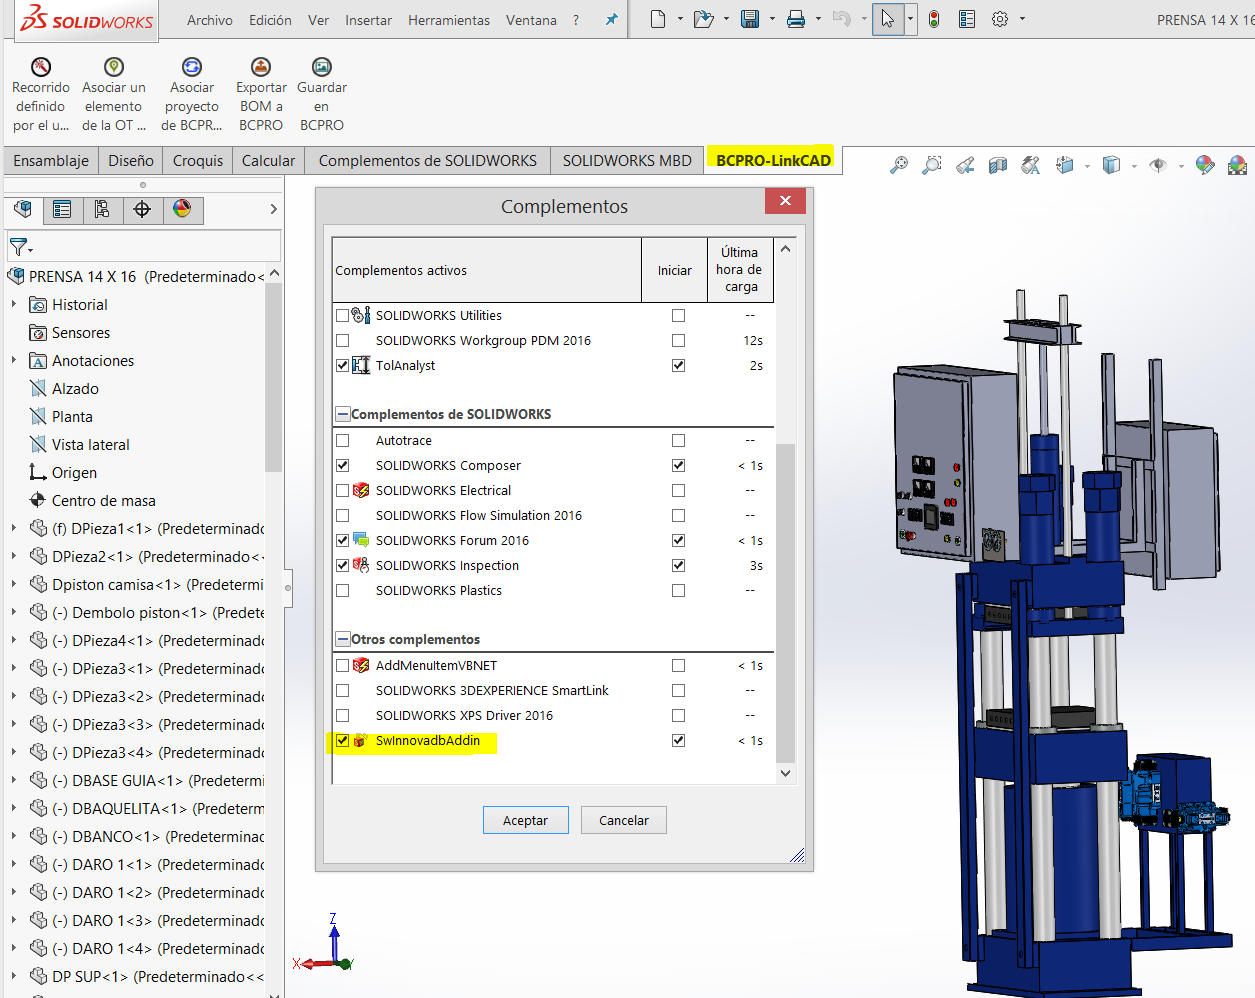Uncheck SwInnovadbAddin active checkbox

343,740
